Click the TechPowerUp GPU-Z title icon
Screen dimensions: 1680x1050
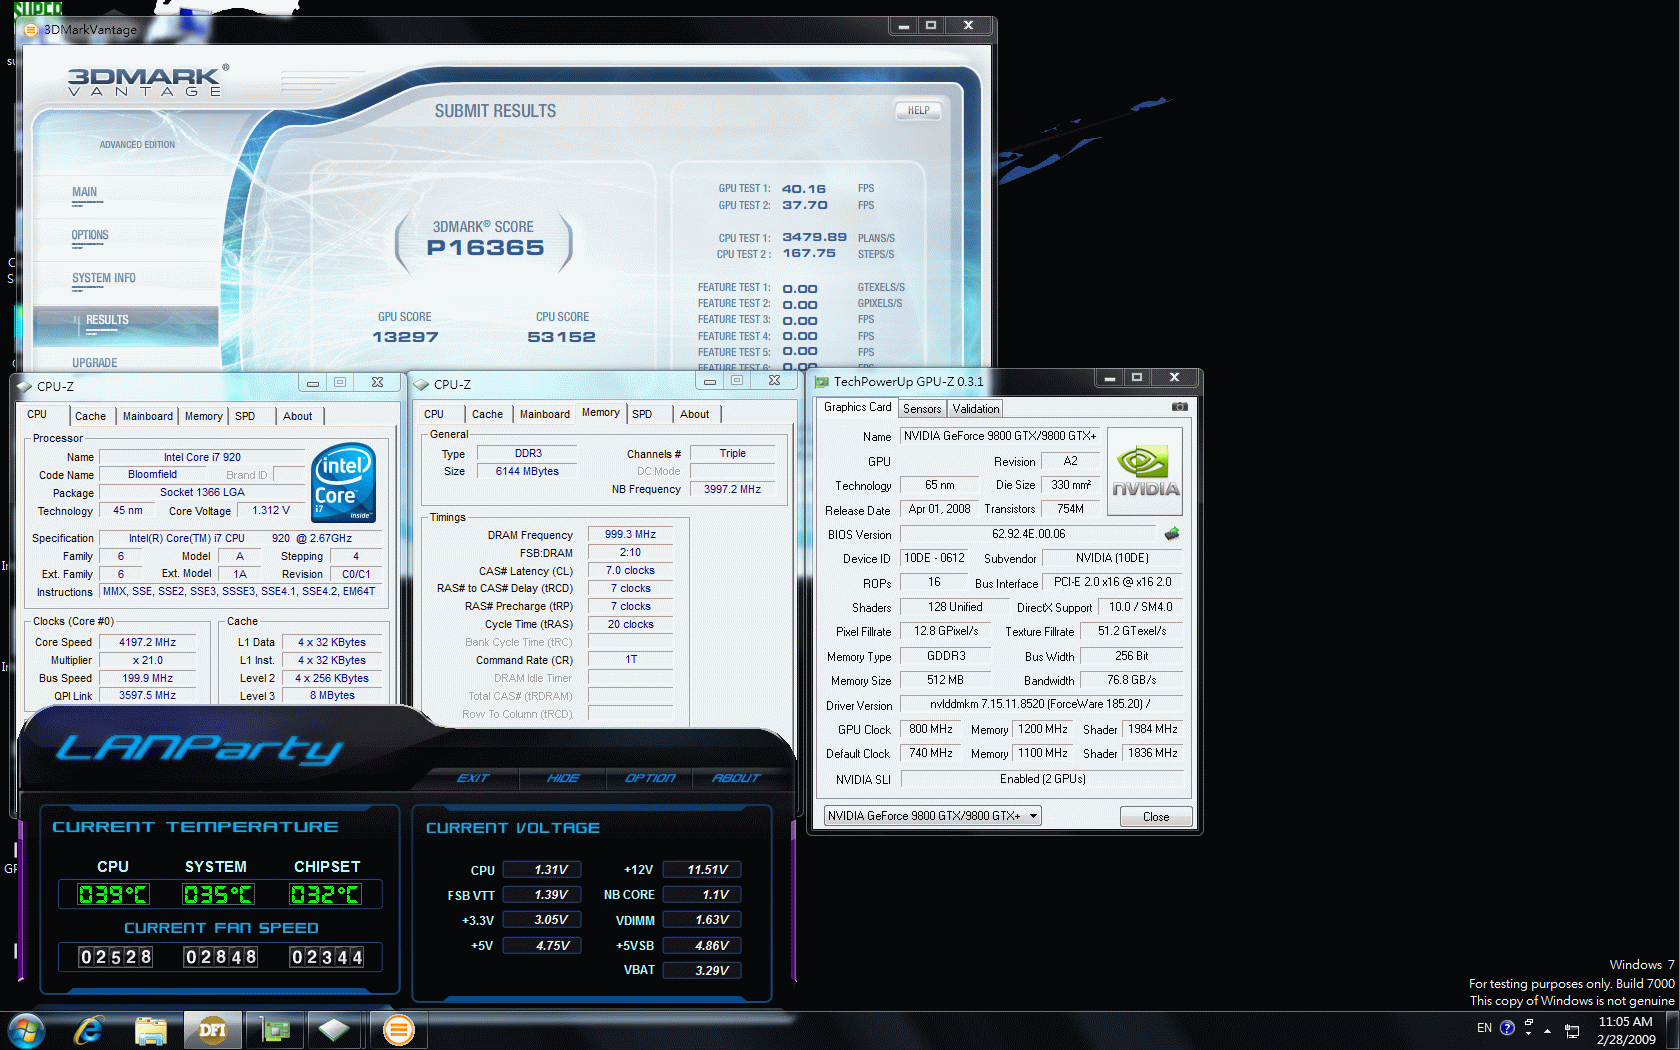822,381
